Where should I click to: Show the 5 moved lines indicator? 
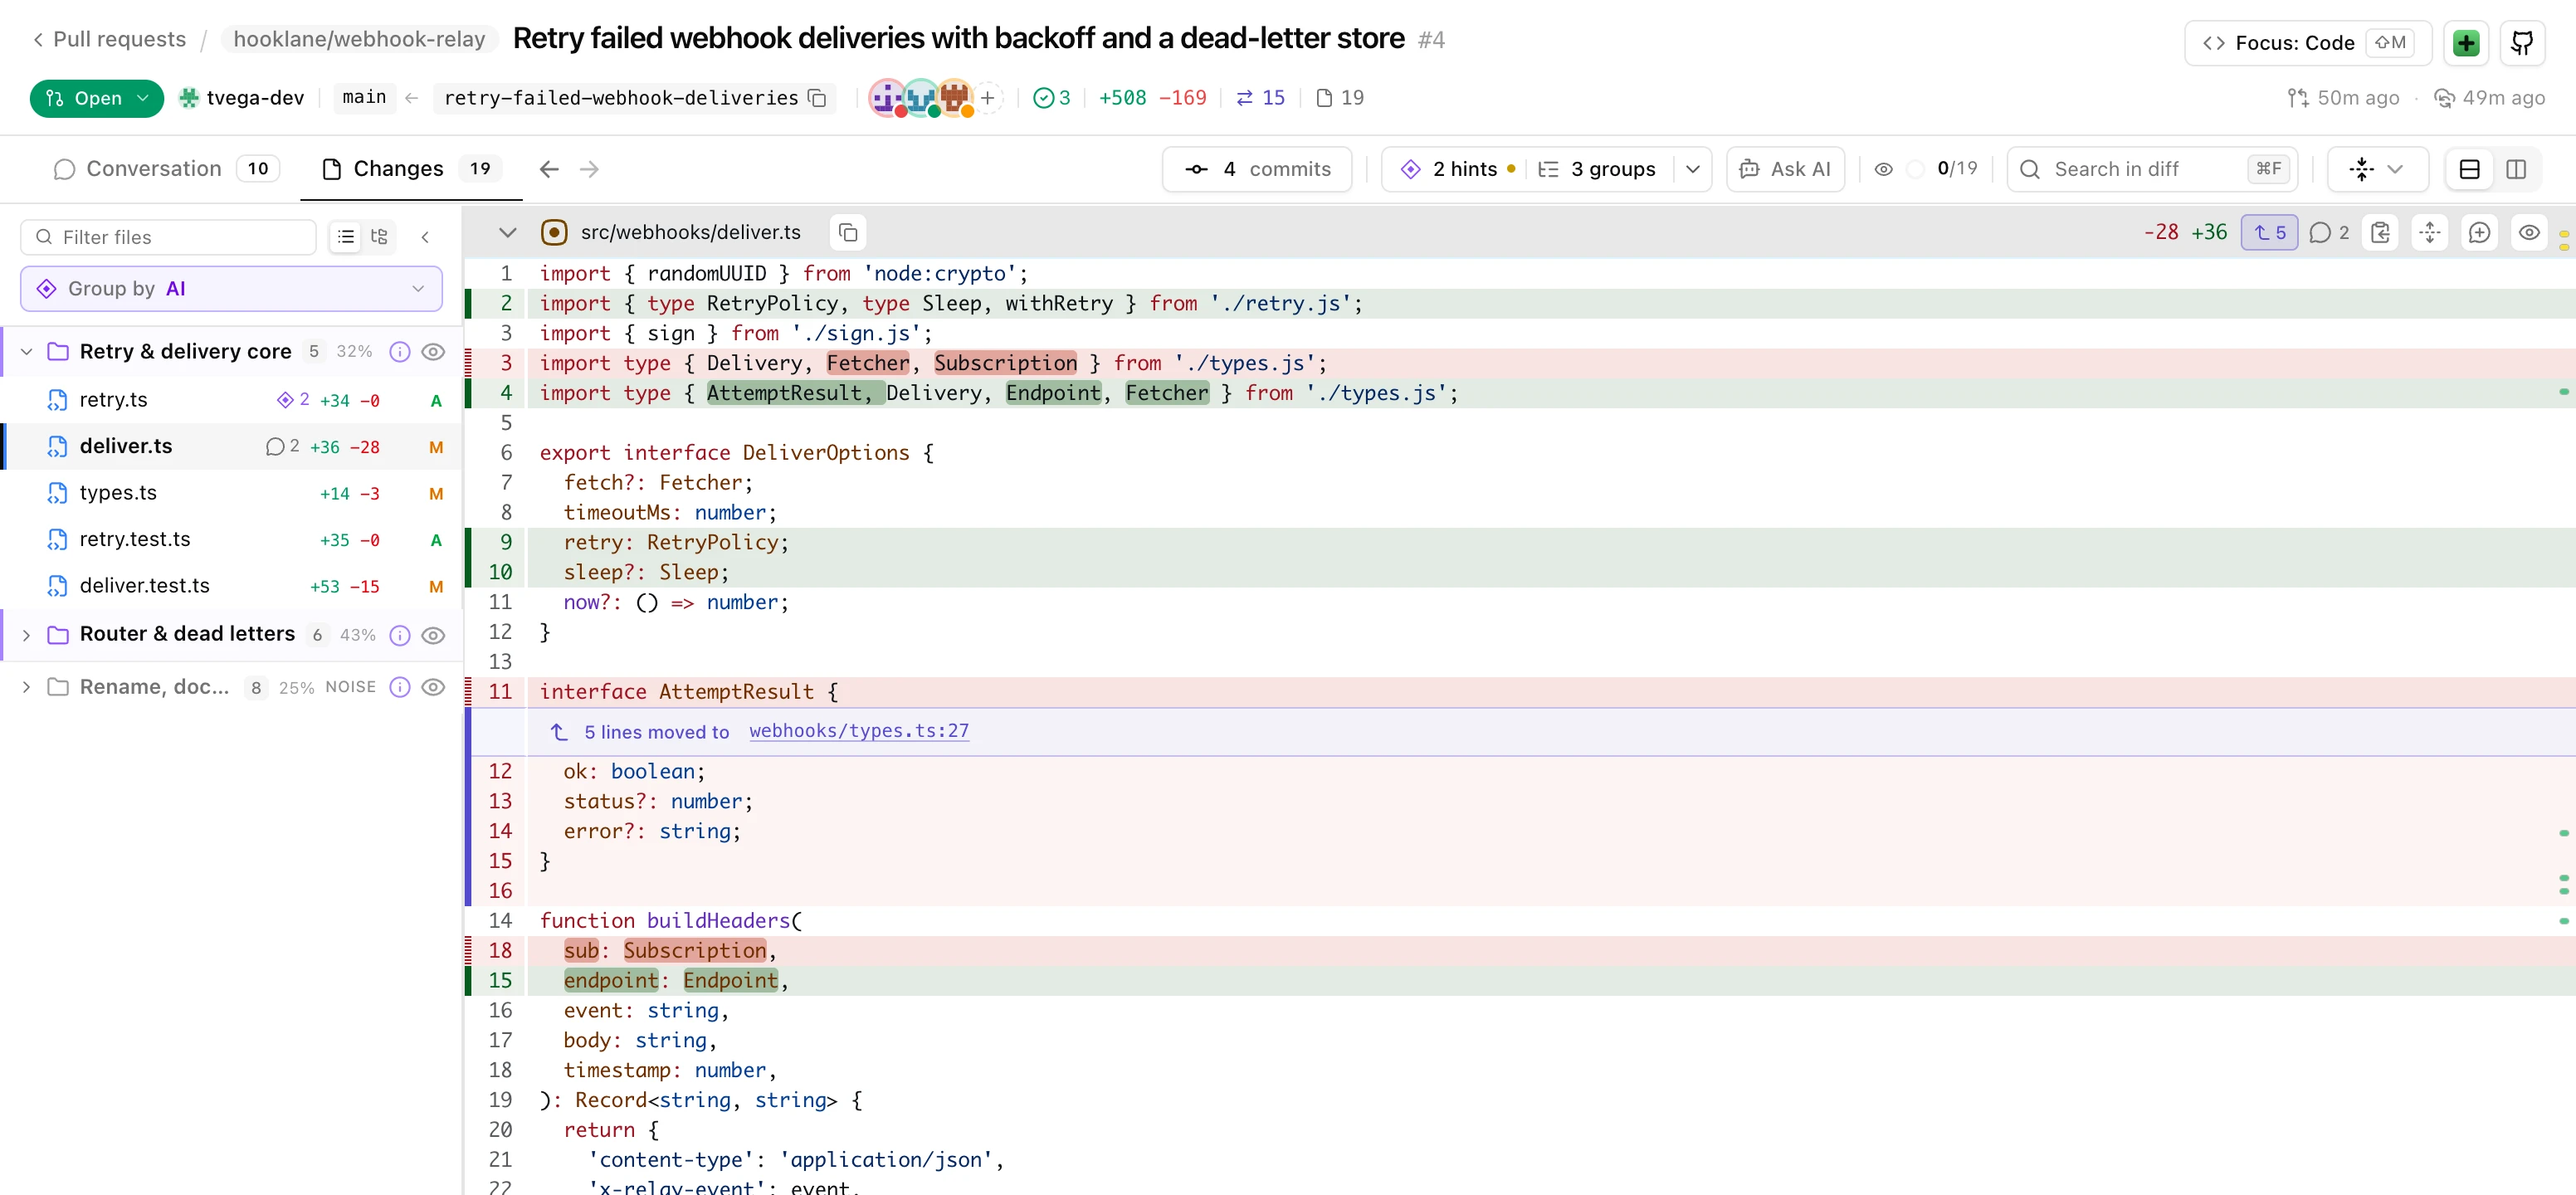coord(2269,233)
